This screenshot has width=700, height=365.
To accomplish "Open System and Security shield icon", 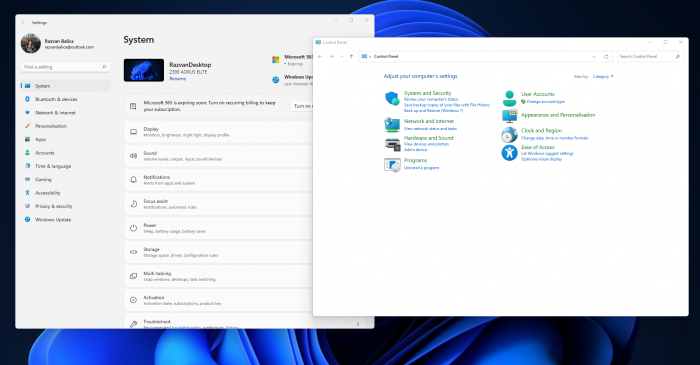I will point(392,99).
